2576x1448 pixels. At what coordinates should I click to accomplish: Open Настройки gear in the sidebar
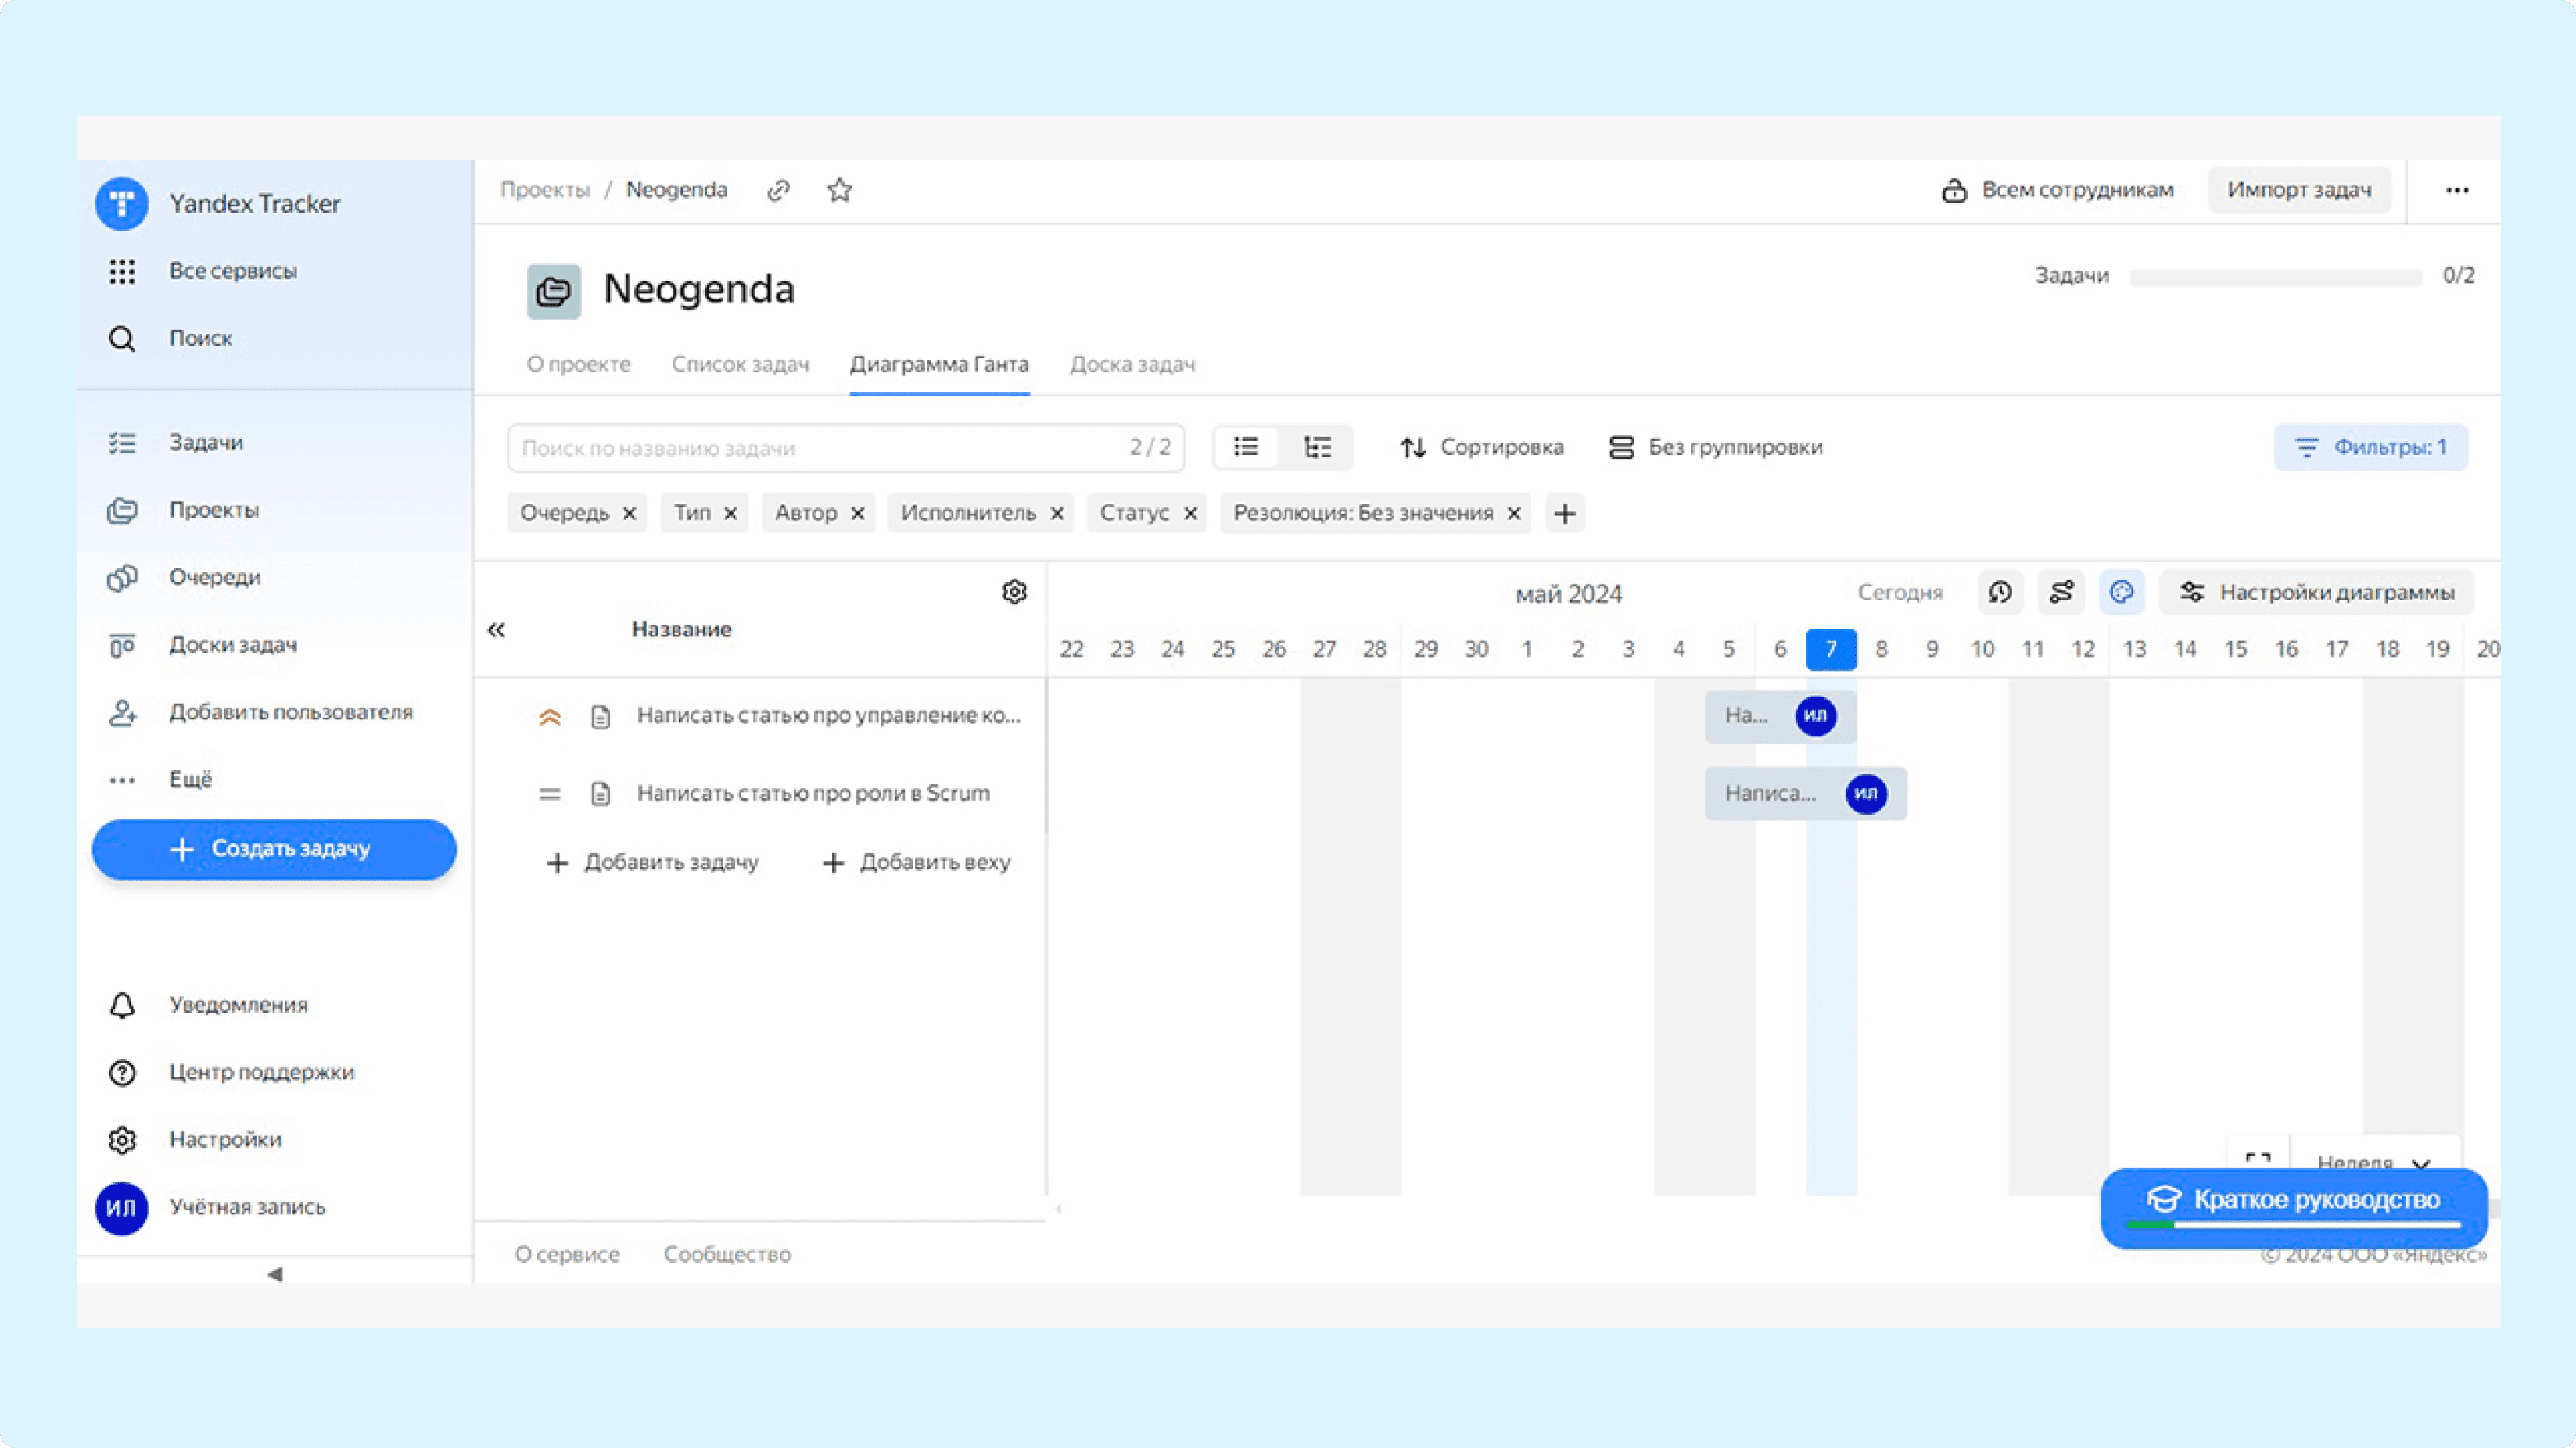[122, 1140]
